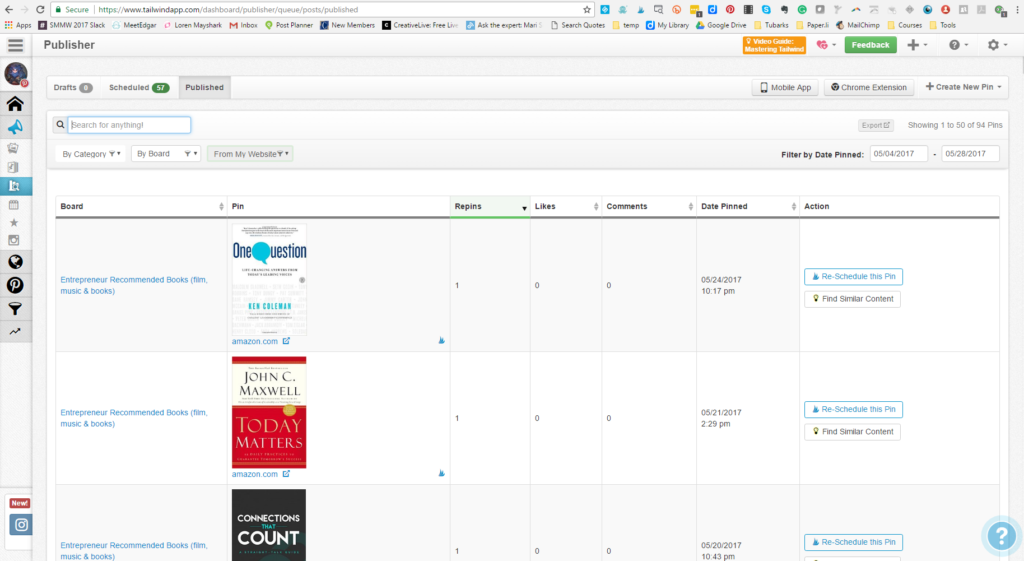This screenshot has height=561, width=1024.
Task: Re-Schedule the One Question pin
Action: click(853, 277)
